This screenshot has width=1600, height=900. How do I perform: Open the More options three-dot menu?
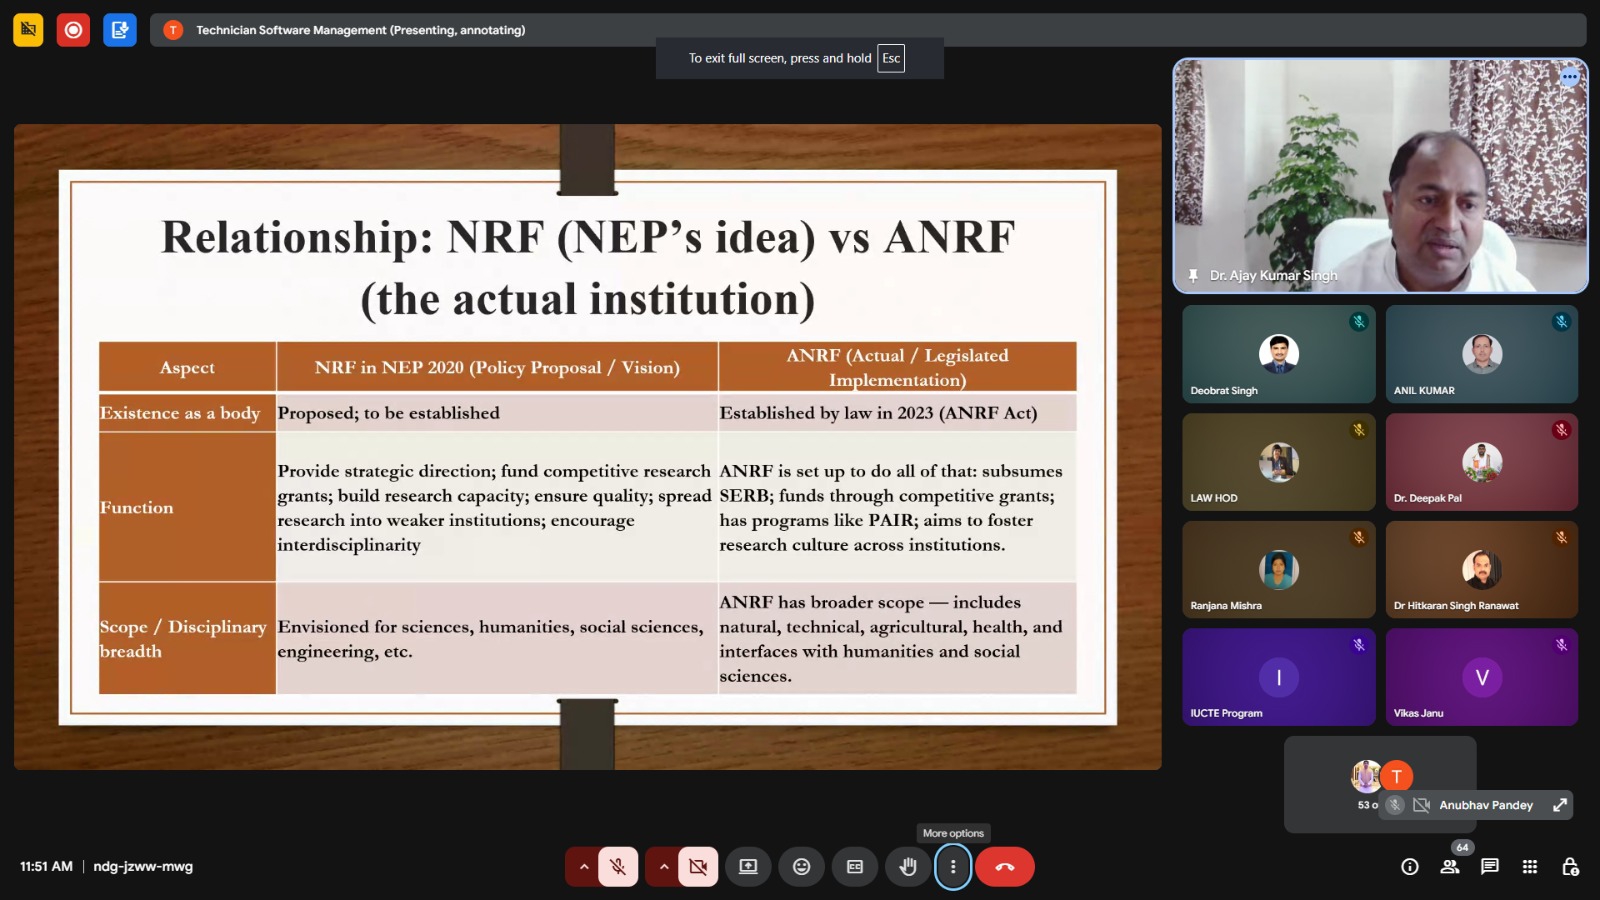pos(953,867)
